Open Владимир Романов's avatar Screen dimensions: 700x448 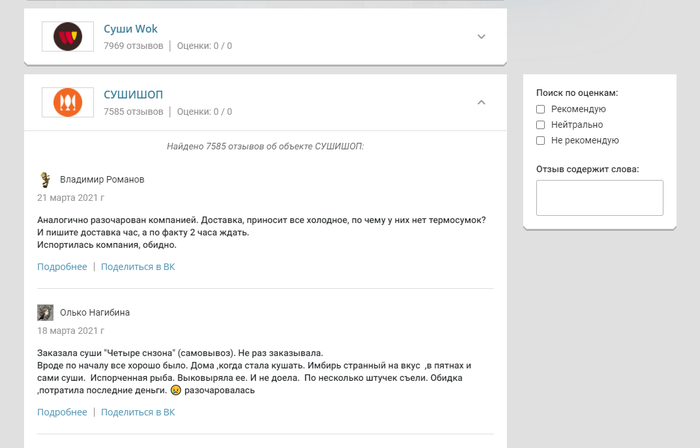coord(45,179)
